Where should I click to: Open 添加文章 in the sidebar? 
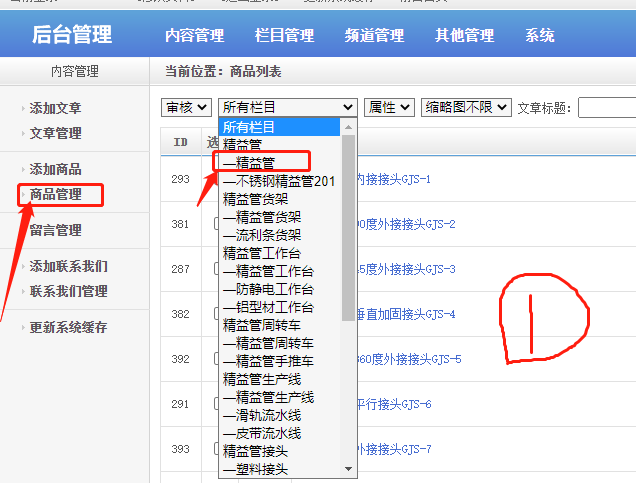pos(55,108)
